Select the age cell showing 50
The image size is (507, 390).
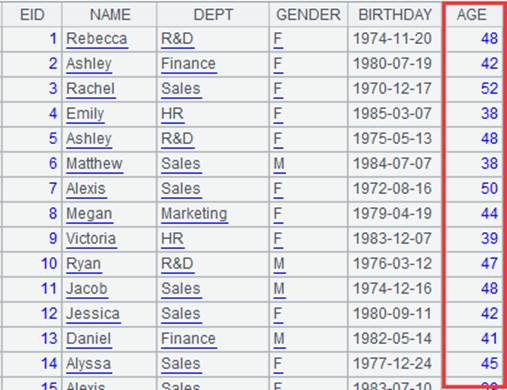489,189
